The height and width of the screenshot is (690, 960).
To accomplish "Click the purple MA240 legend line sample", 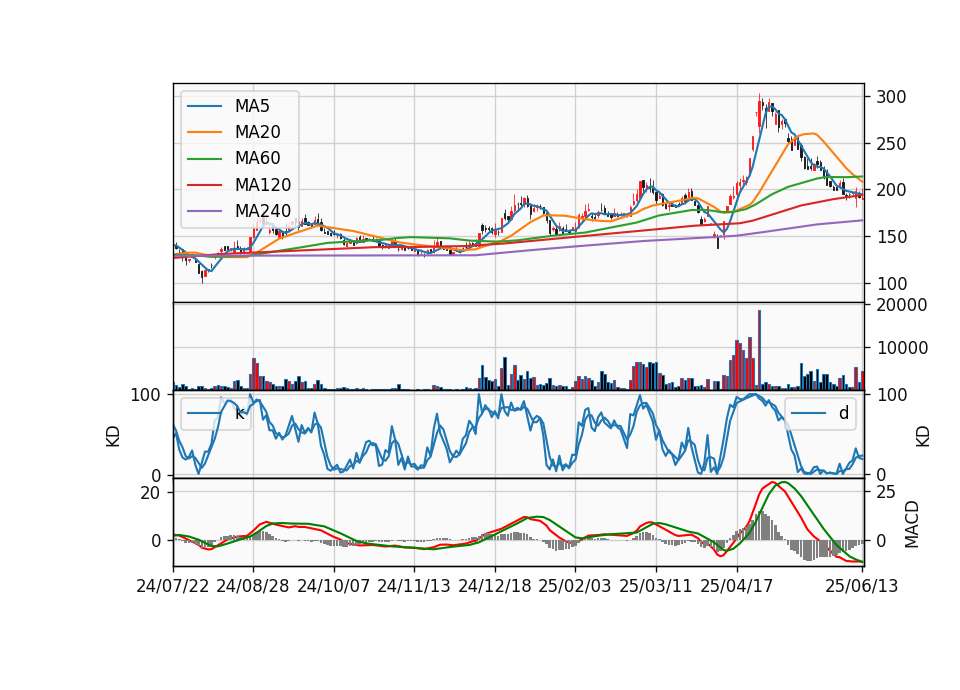I will pyautogui.click(x=204, y=211).
